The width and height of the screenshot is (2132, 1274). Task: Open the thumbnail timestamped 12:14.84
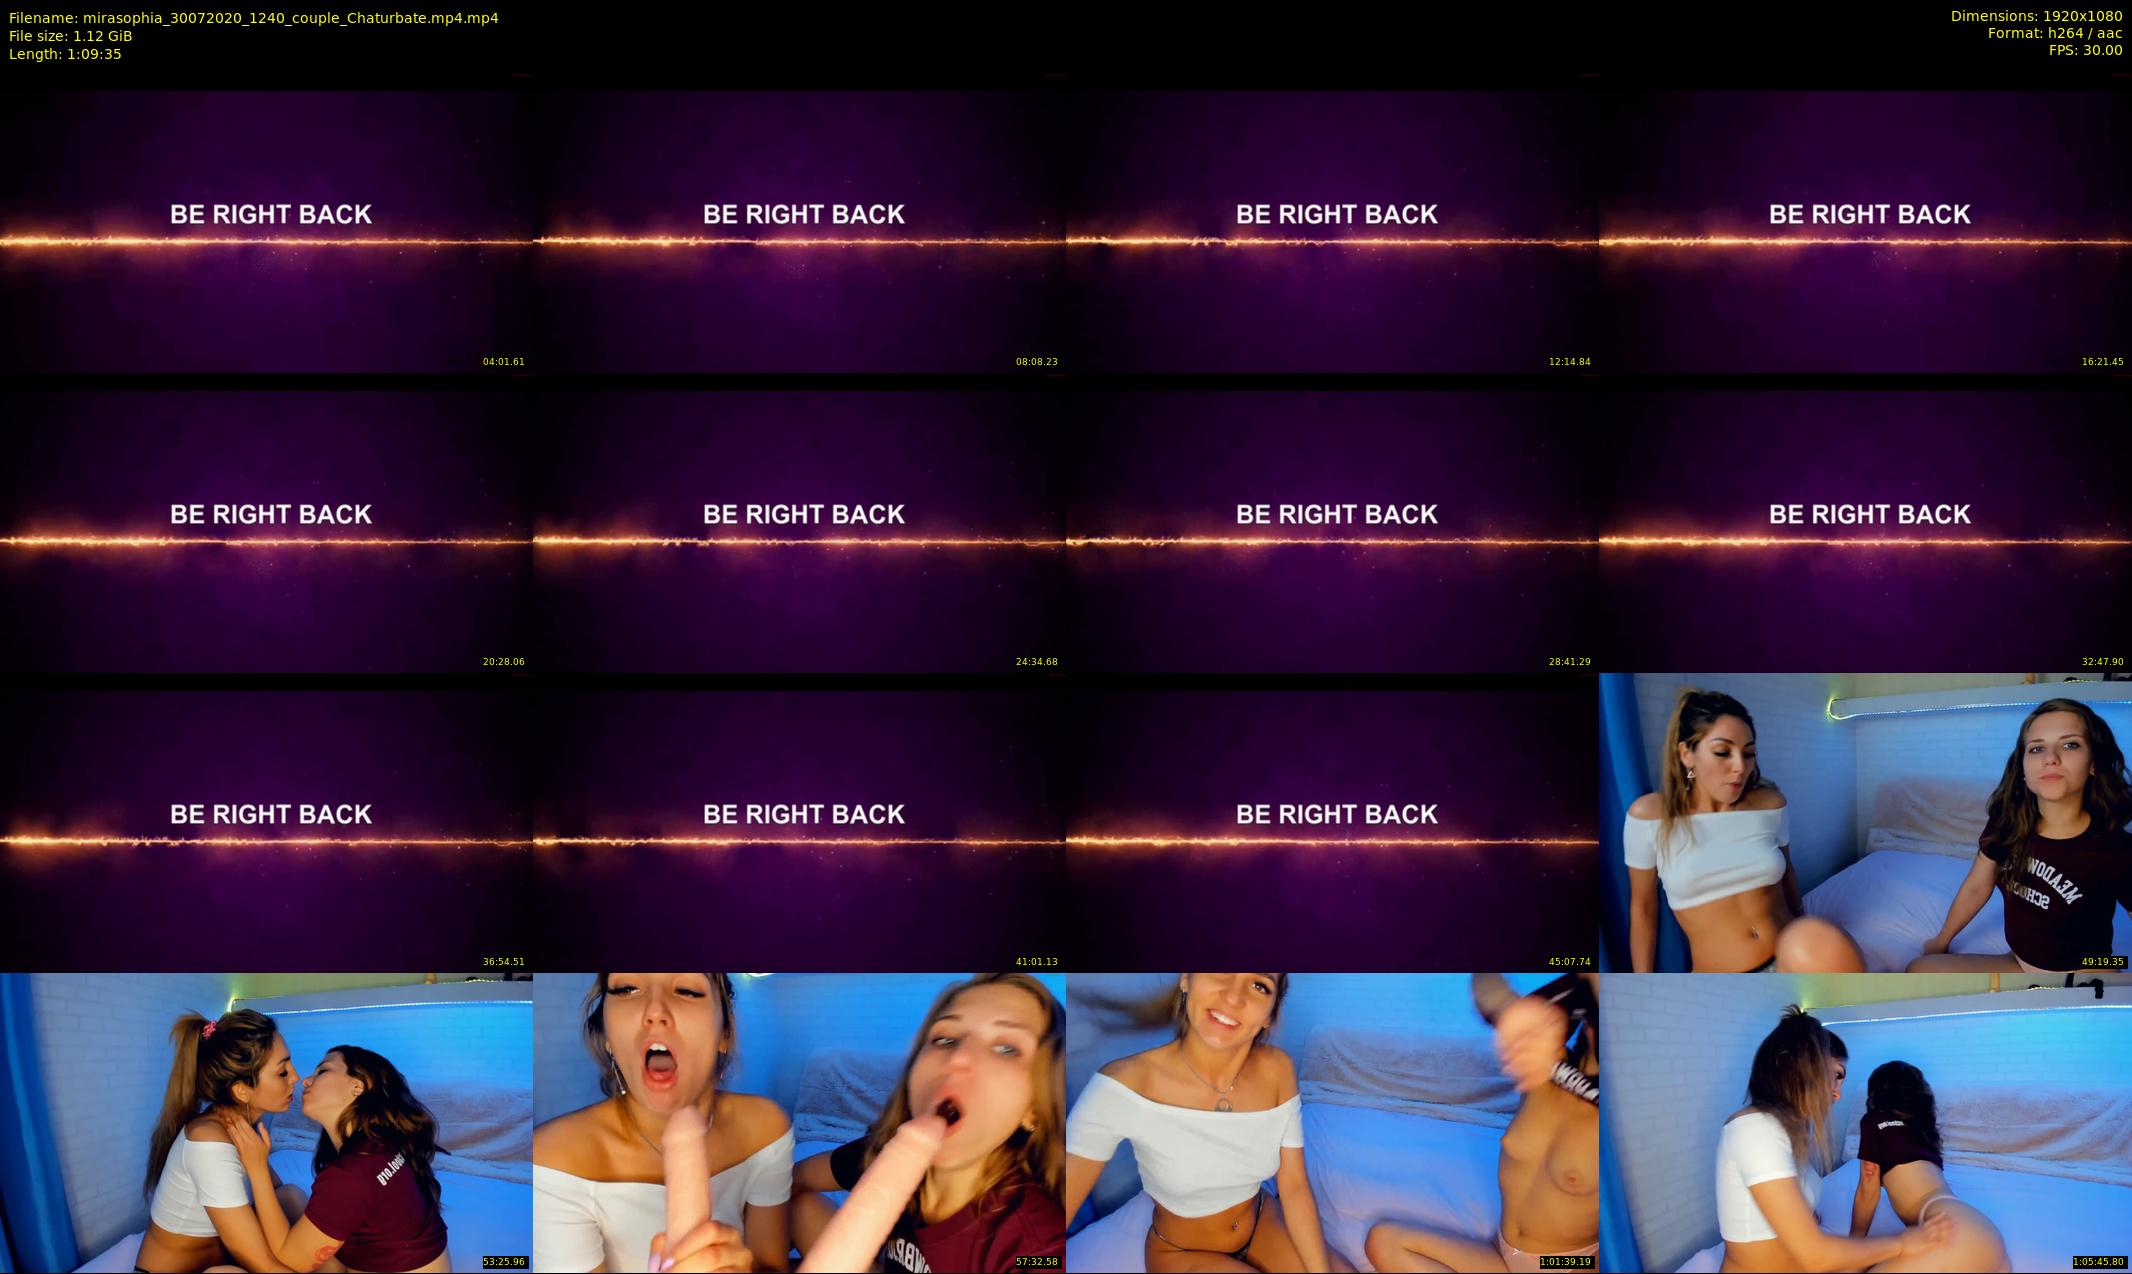tap(1332, 223)
